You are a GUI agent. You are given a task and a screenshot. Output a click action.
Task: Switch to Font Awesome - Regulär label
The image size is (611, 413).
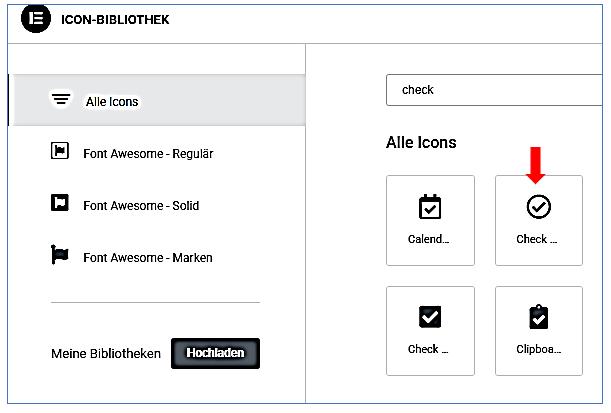coord(148,154)
